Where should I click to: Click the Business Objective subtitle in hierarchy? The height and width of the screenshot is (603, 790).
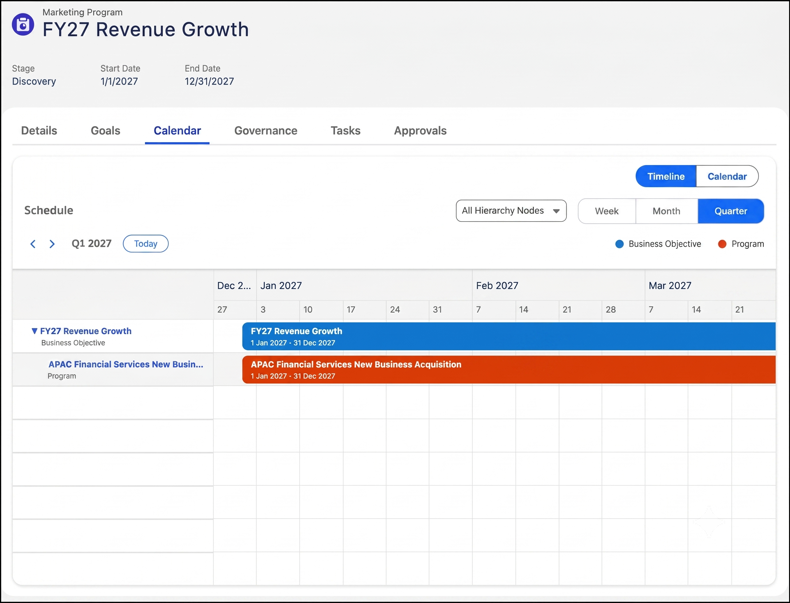point(73,343)
